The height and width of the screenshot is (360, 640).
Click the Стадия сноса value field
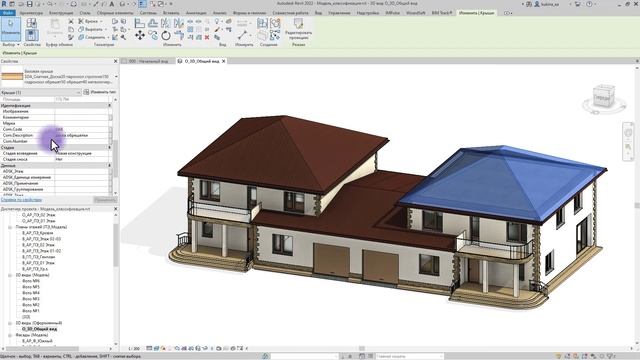click(x=83, y=159)
